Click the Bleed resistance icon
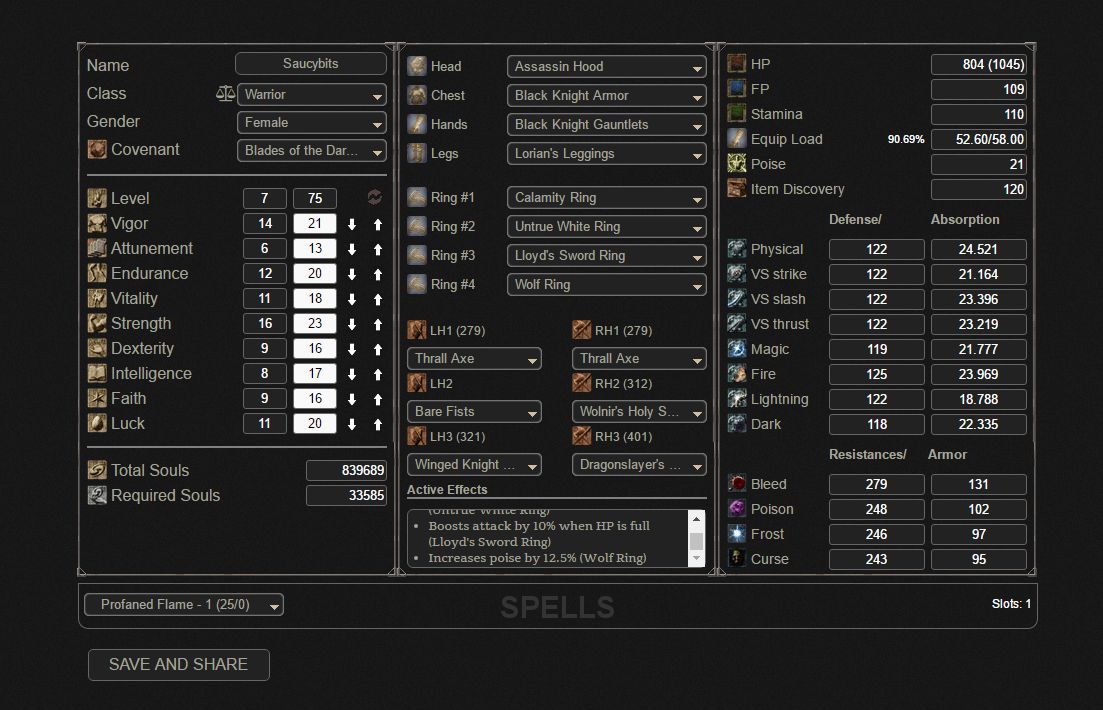 tap(737, 483)
